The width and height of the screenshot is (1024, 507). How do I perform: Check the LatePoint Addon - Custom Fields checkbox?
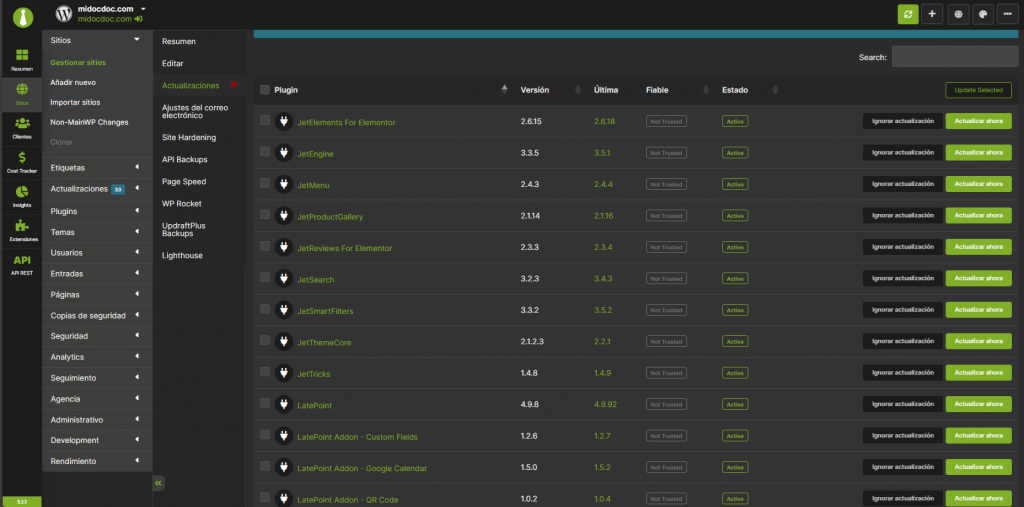click(x=264, y=434)
